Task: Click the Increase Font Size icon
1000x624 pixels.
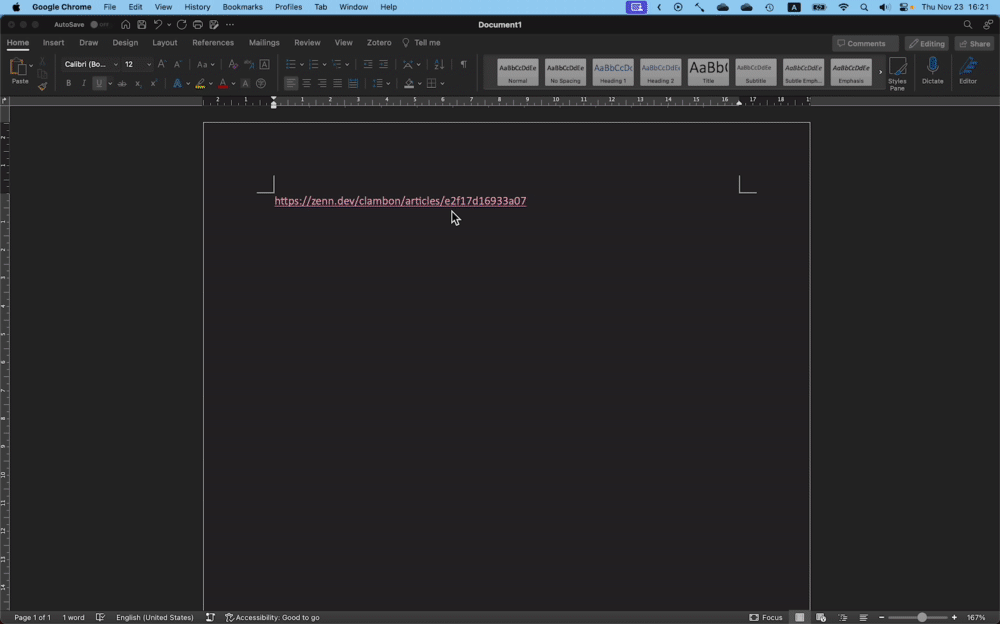Action: pyautogui.click(x=162, y=64)
